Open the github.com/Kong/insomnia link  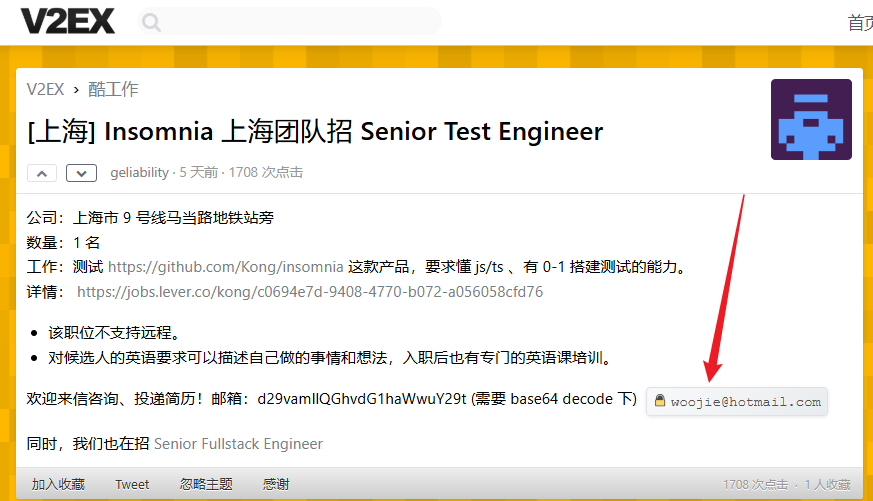click(x=225, y=267)
